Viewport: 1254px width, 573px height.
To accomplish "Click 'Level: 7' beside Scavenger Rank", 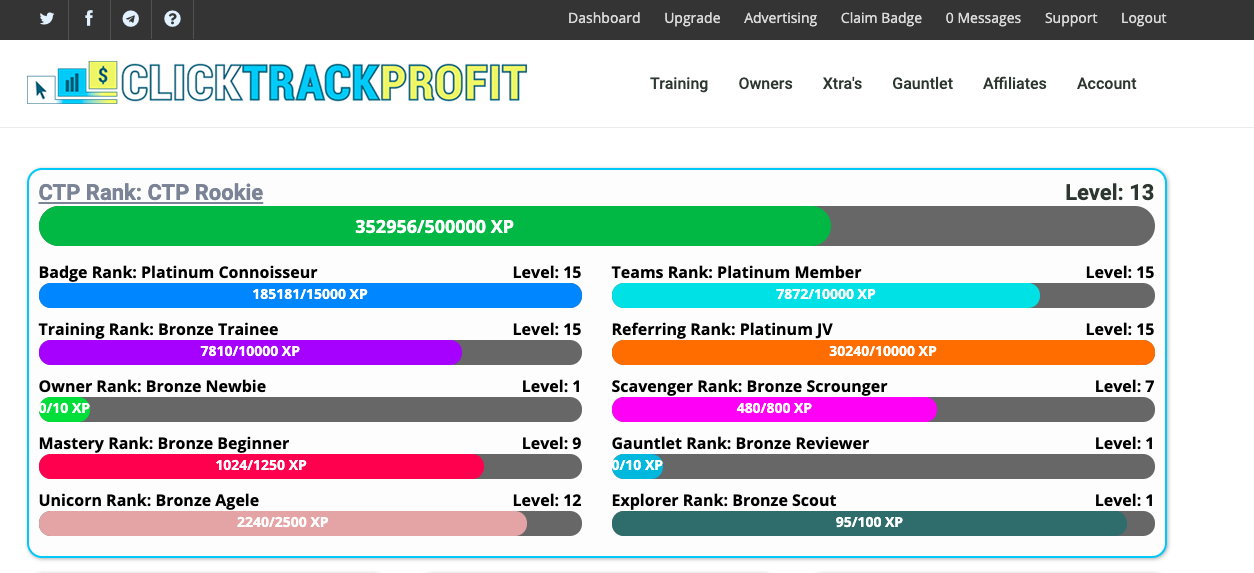I will pos(1125,386).
